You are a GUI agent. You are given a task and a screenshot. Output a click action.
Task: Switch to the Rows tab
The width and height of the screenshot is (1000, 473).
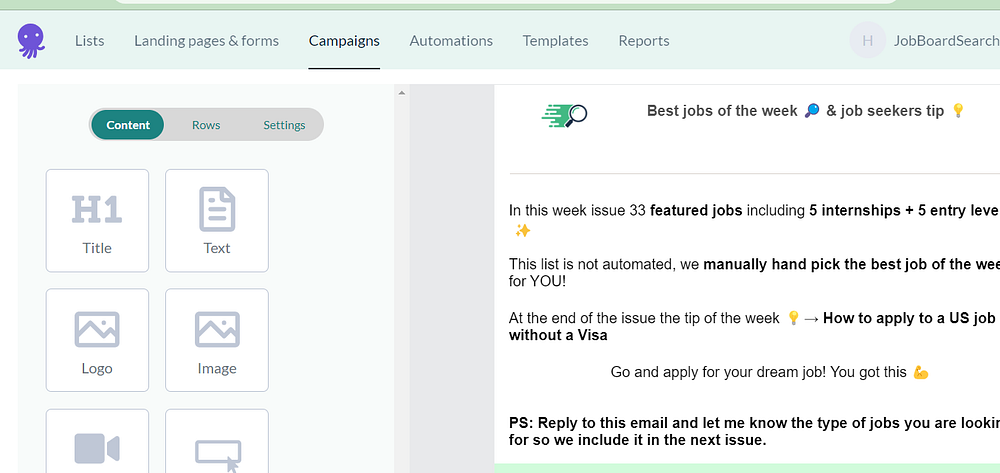206,125
